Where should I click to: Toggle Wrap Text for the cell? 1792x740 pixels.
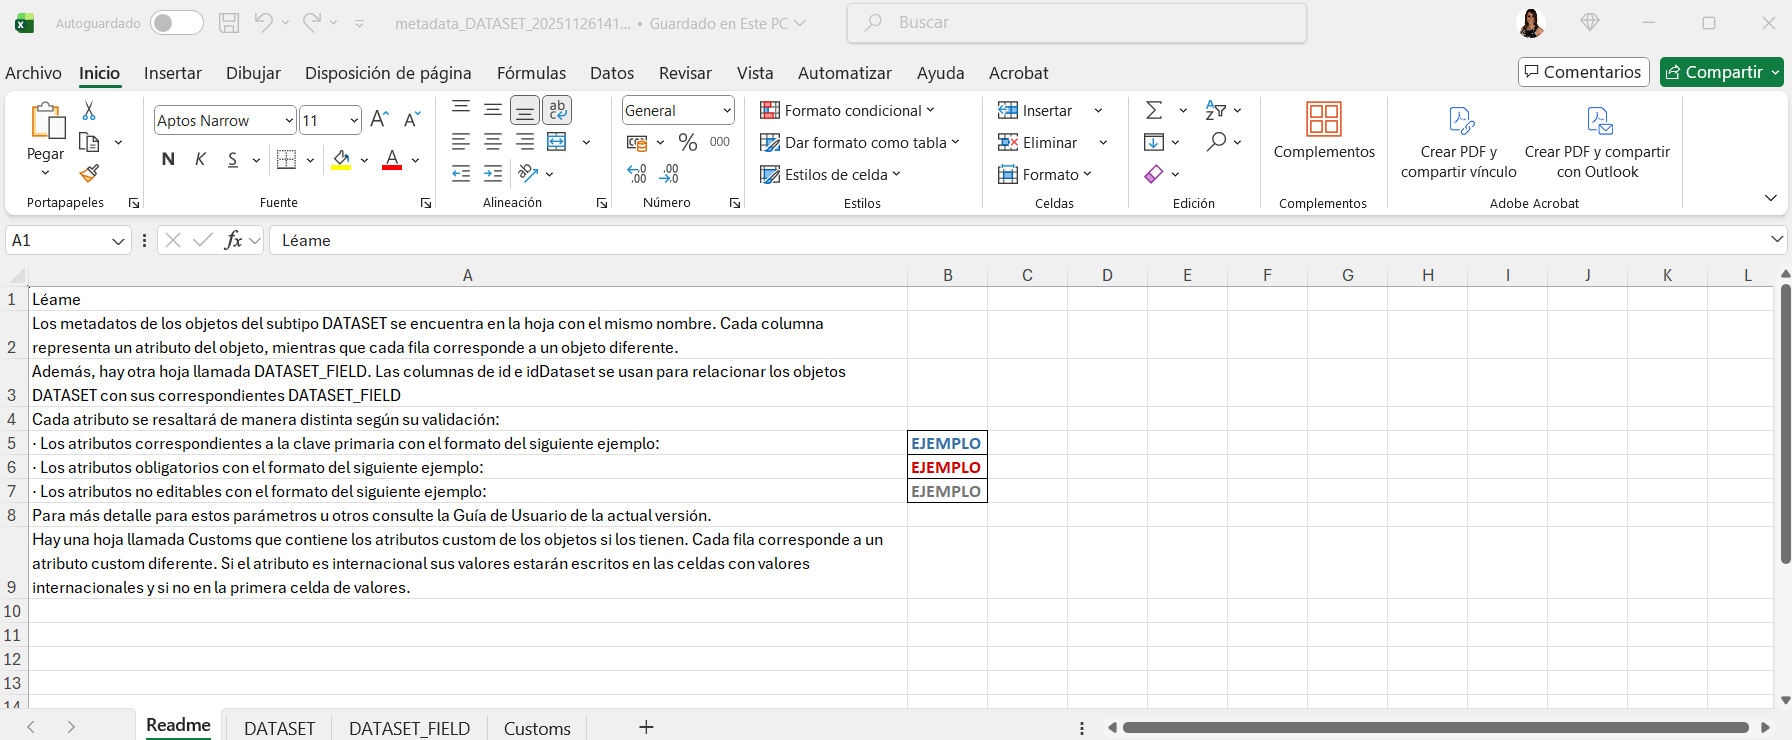click(x=557, y=110)
